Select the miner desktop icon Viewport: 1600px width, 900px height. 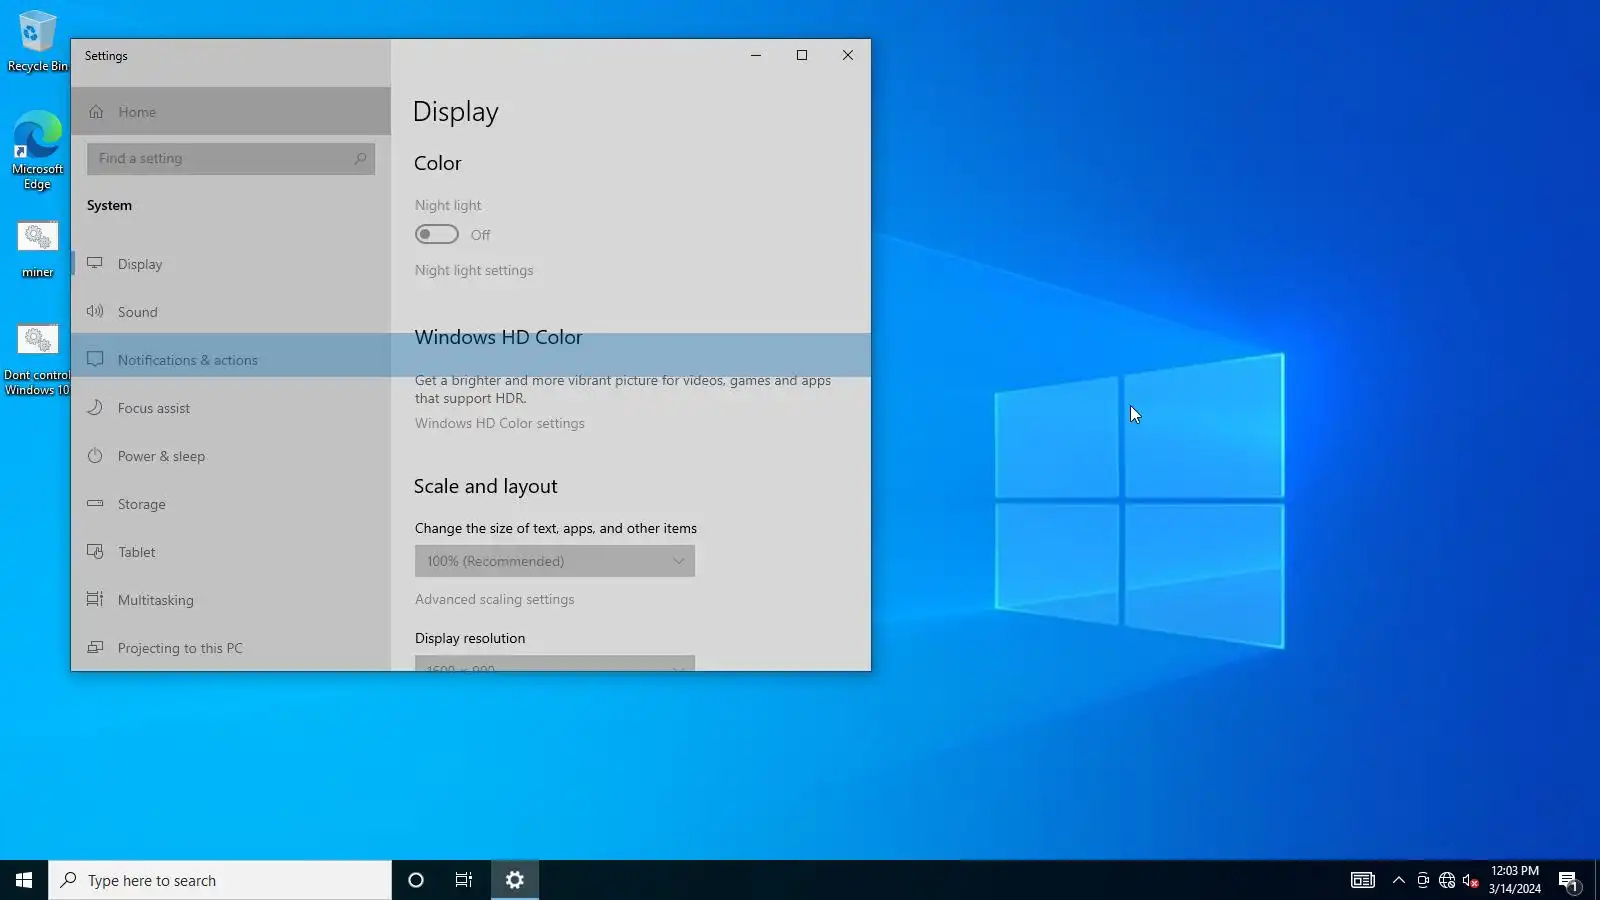click(37, 250)
